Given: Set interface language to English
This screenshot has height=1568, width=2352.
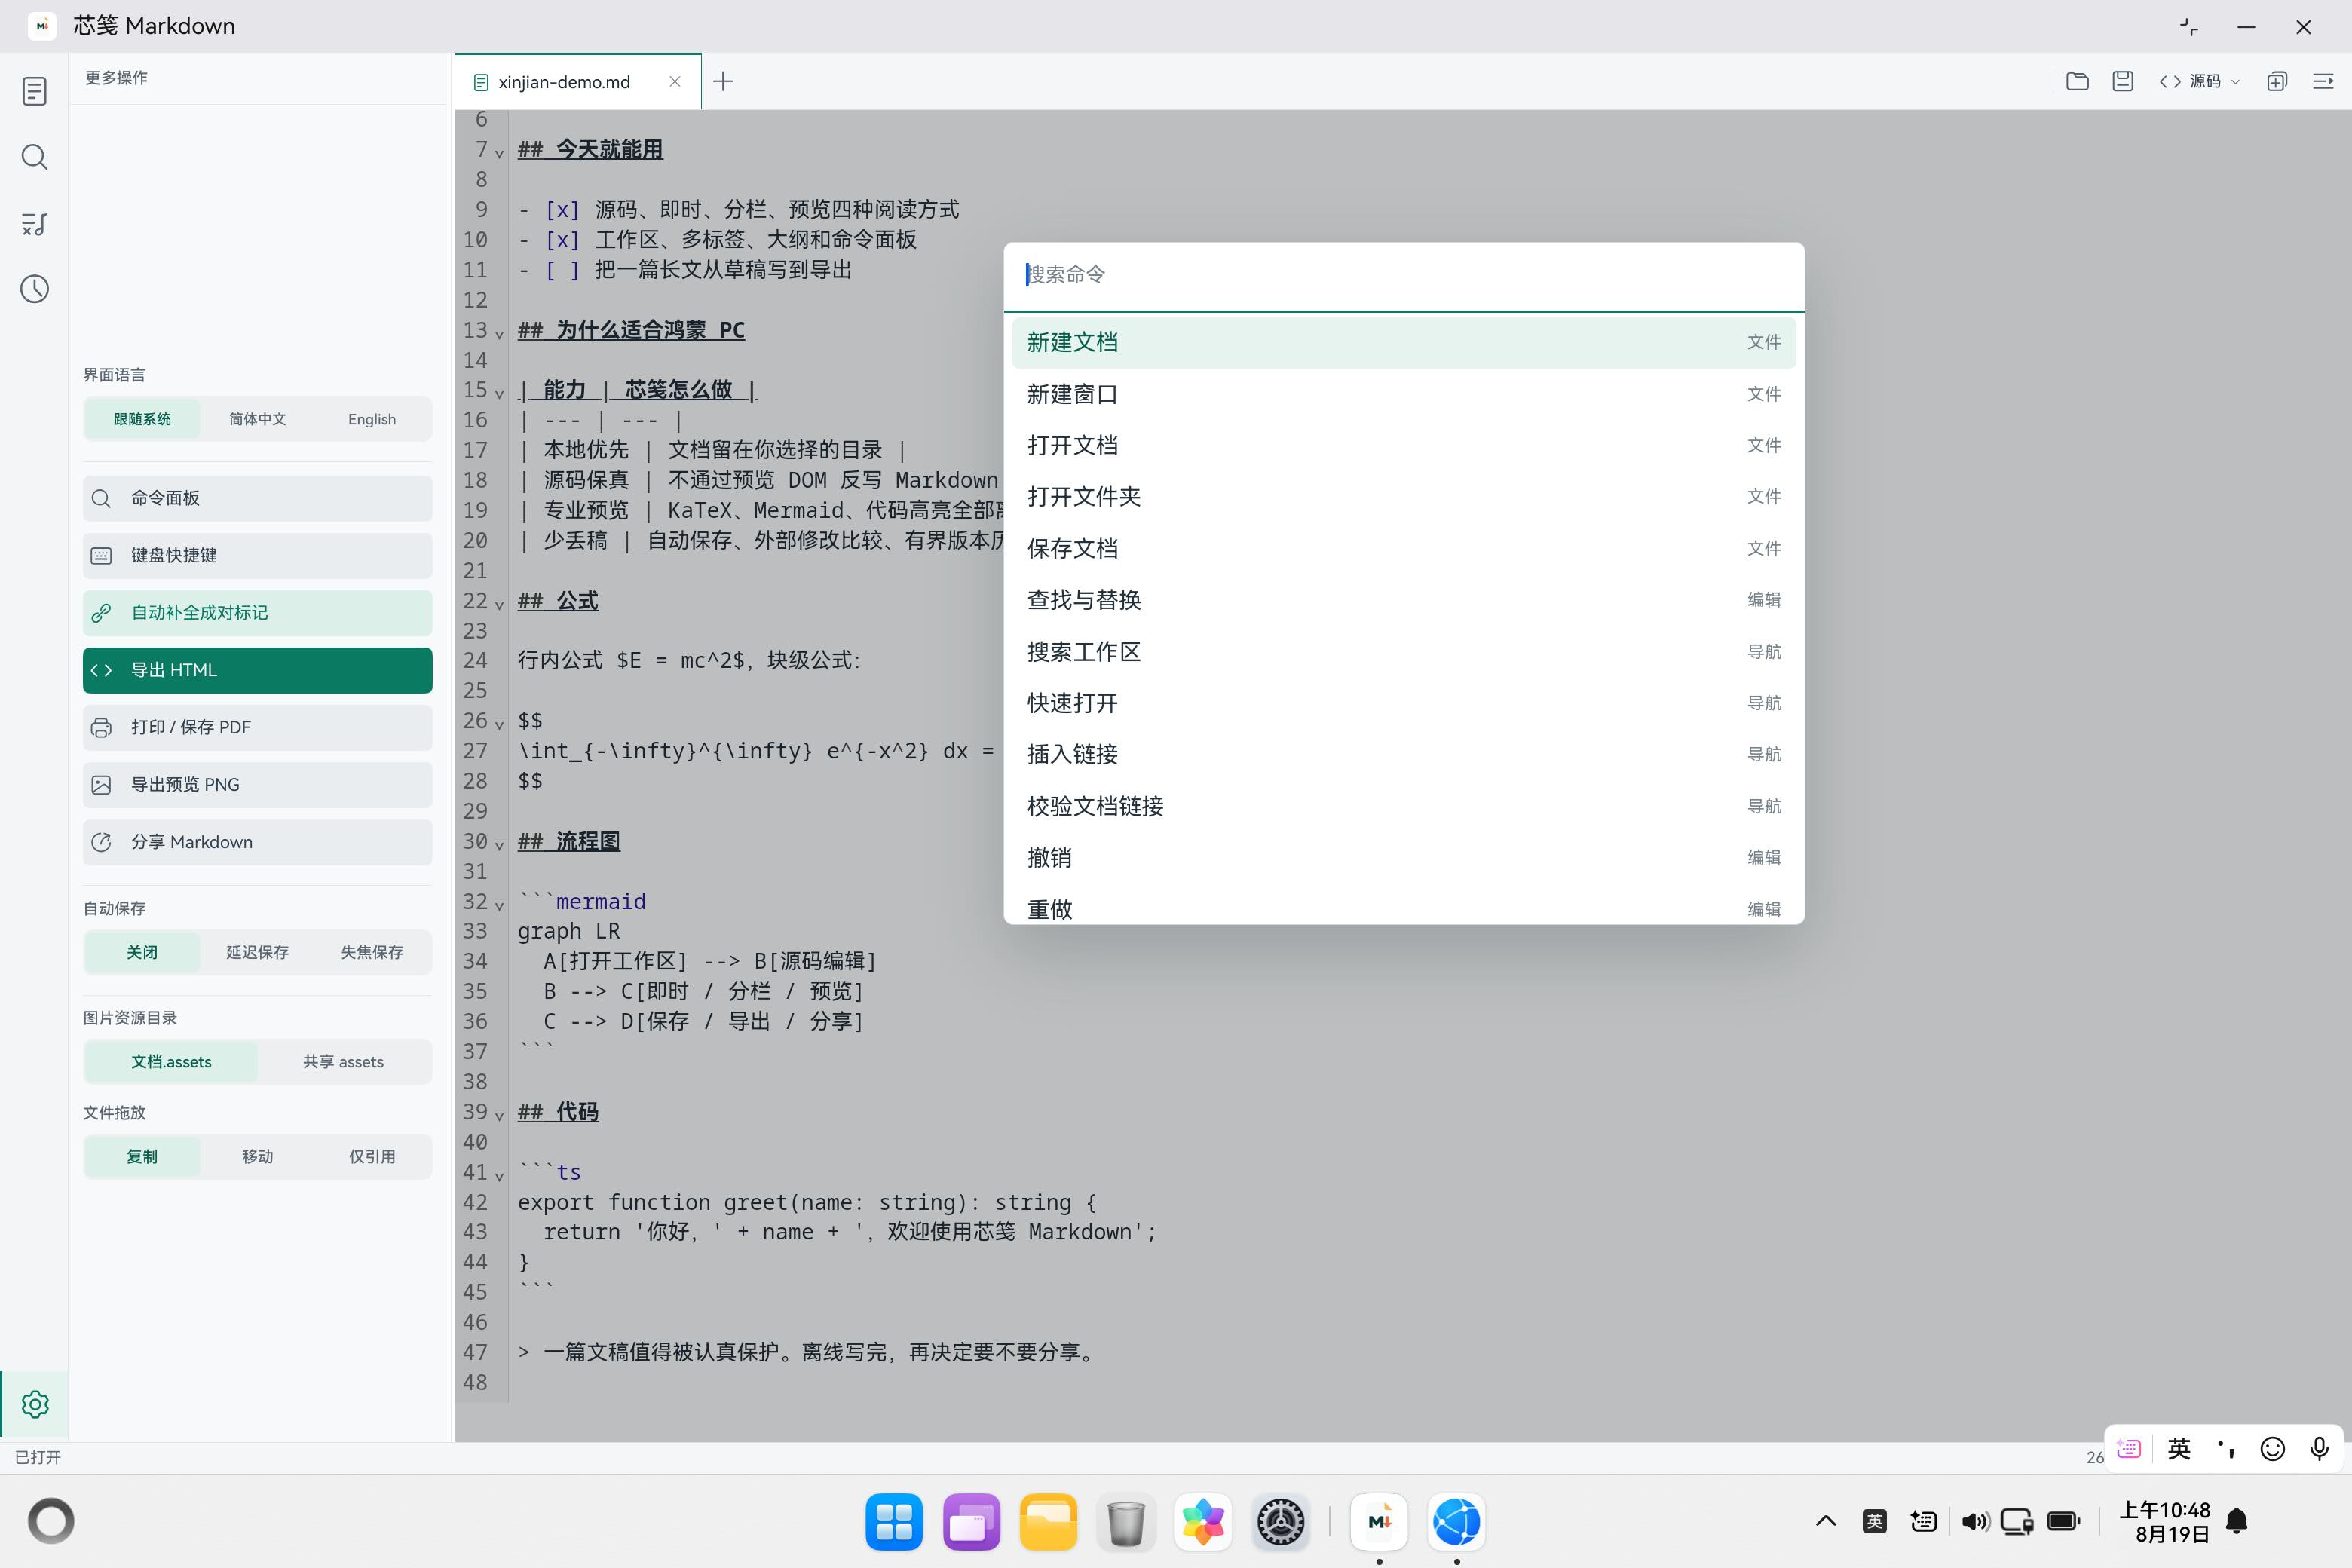Looking at the screenshot, I should [372, 419].
